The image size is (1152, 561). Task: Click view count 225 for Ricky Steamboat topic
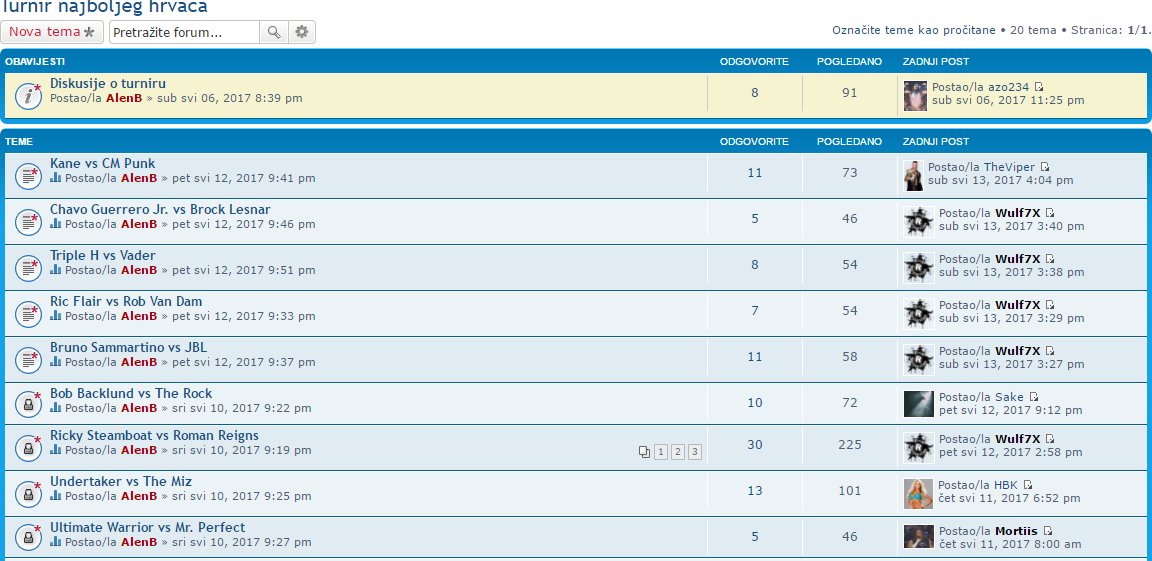tap(850, 445)
